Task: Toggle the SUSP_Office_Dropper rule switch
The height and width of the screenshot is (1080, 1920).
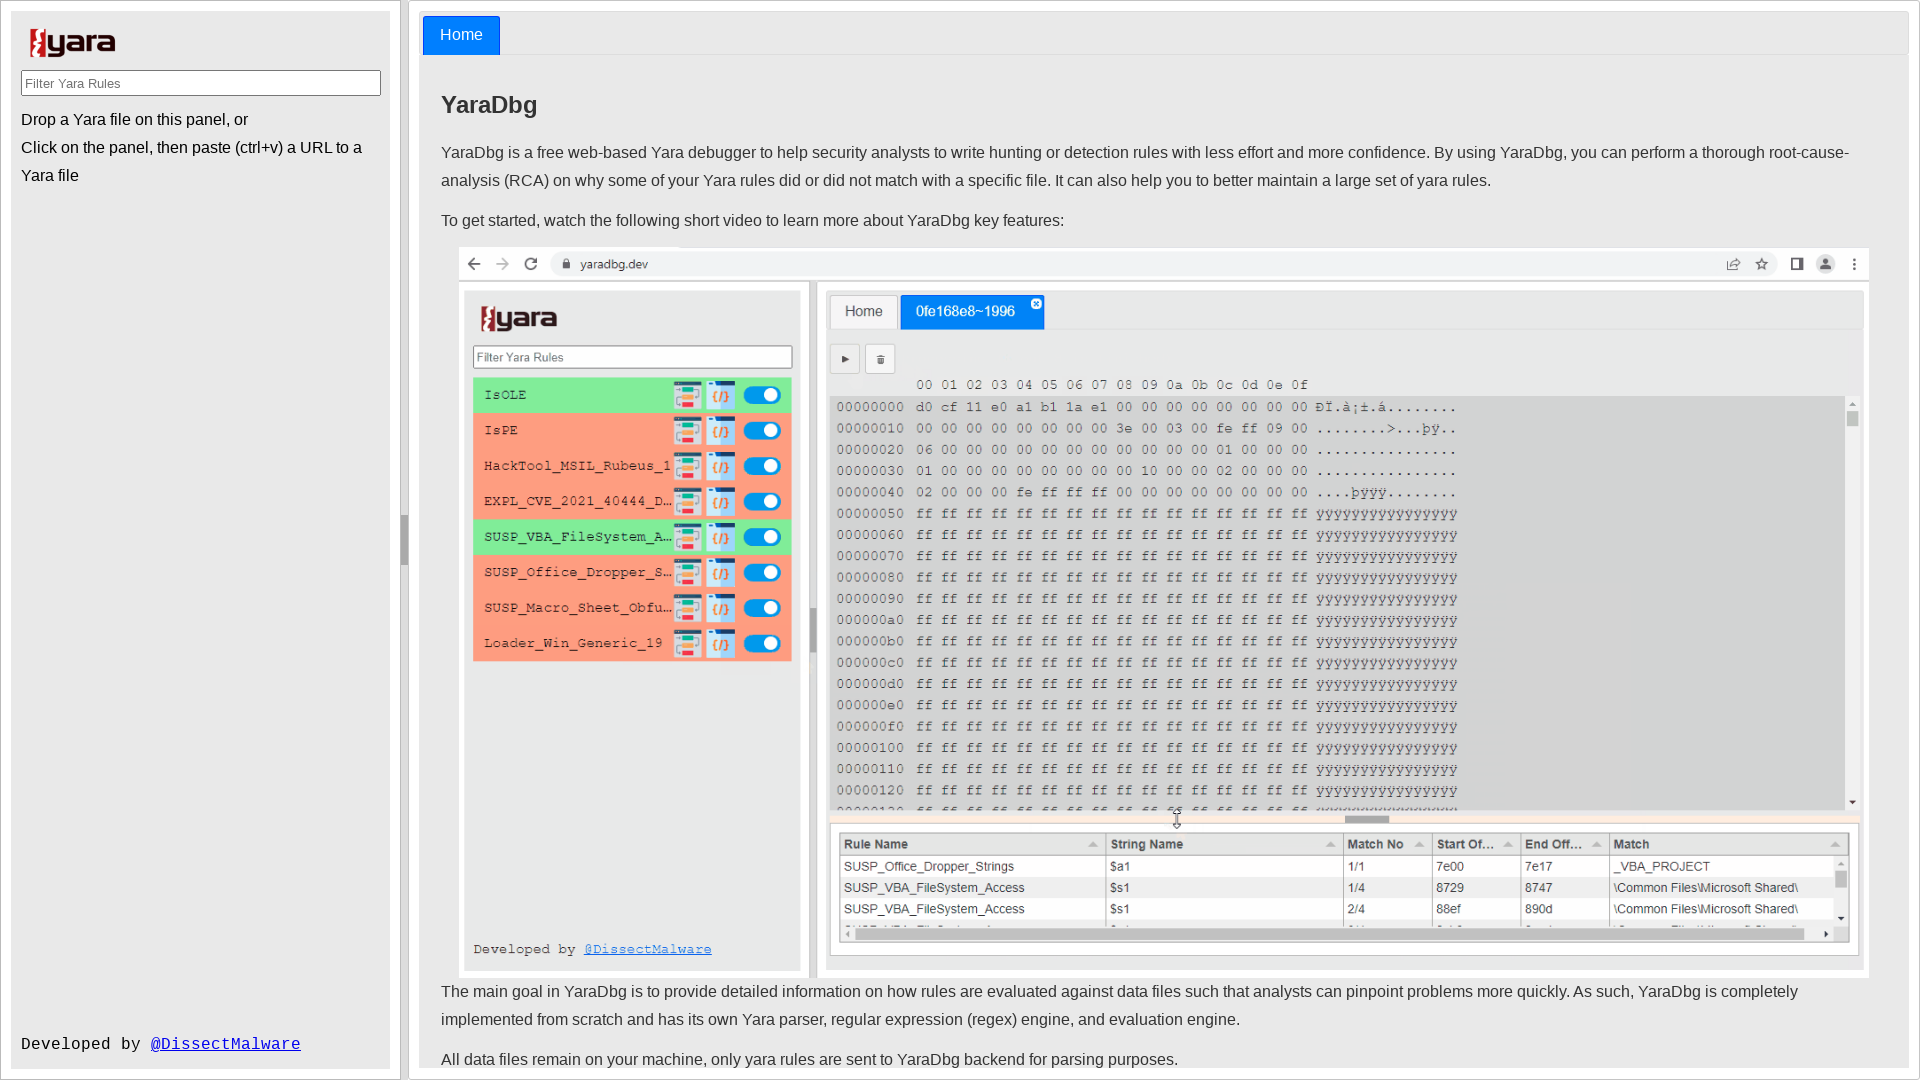Action: (x=762, y=573)
